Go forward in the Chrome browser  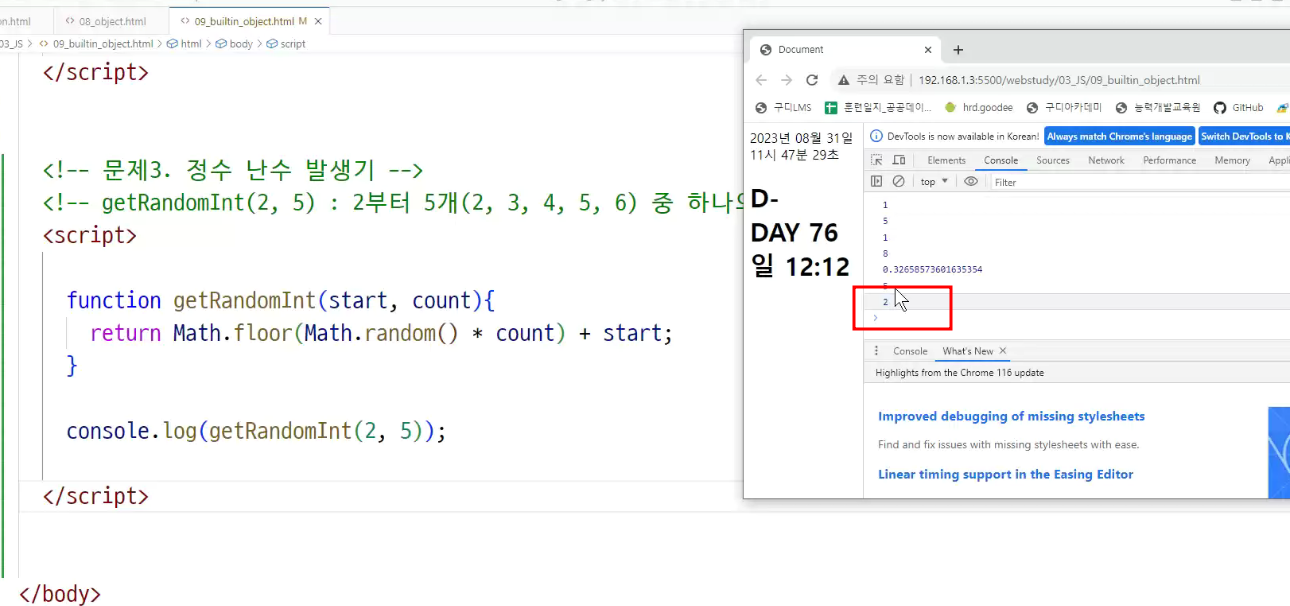(786, 80)
